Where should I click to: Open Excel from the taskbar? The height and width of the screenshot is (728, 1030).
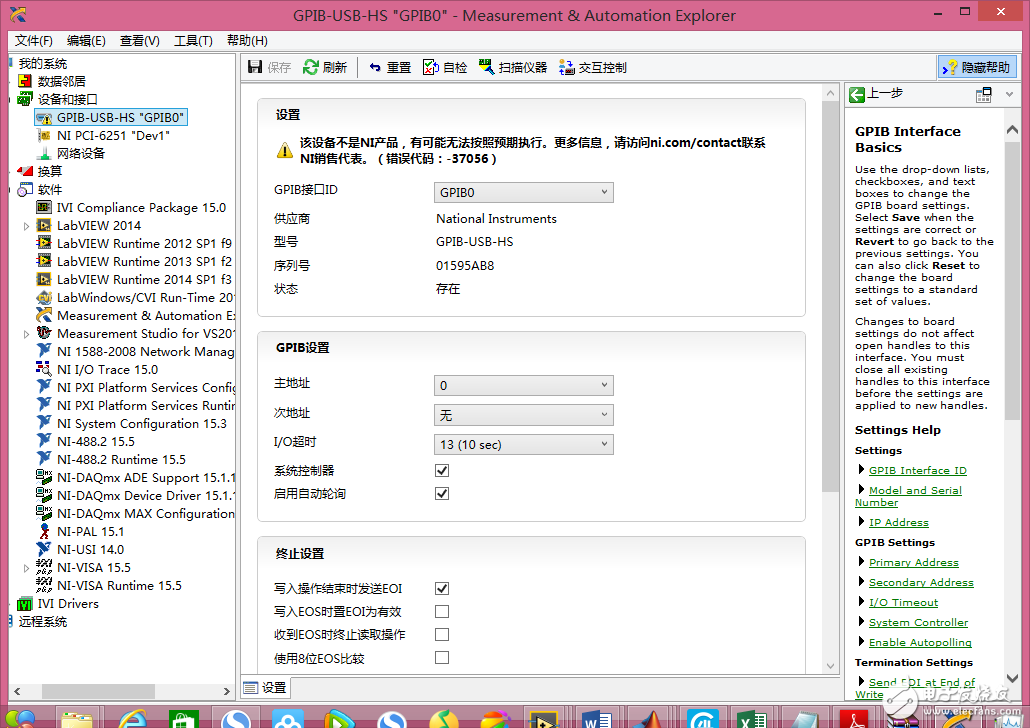[751, 719]
